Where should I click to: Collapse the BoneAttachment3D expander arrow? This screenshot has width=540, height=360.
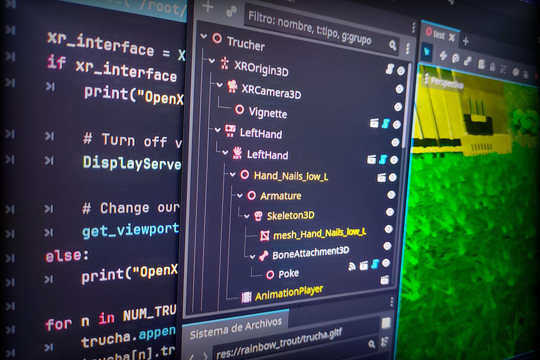click(252, 257)
